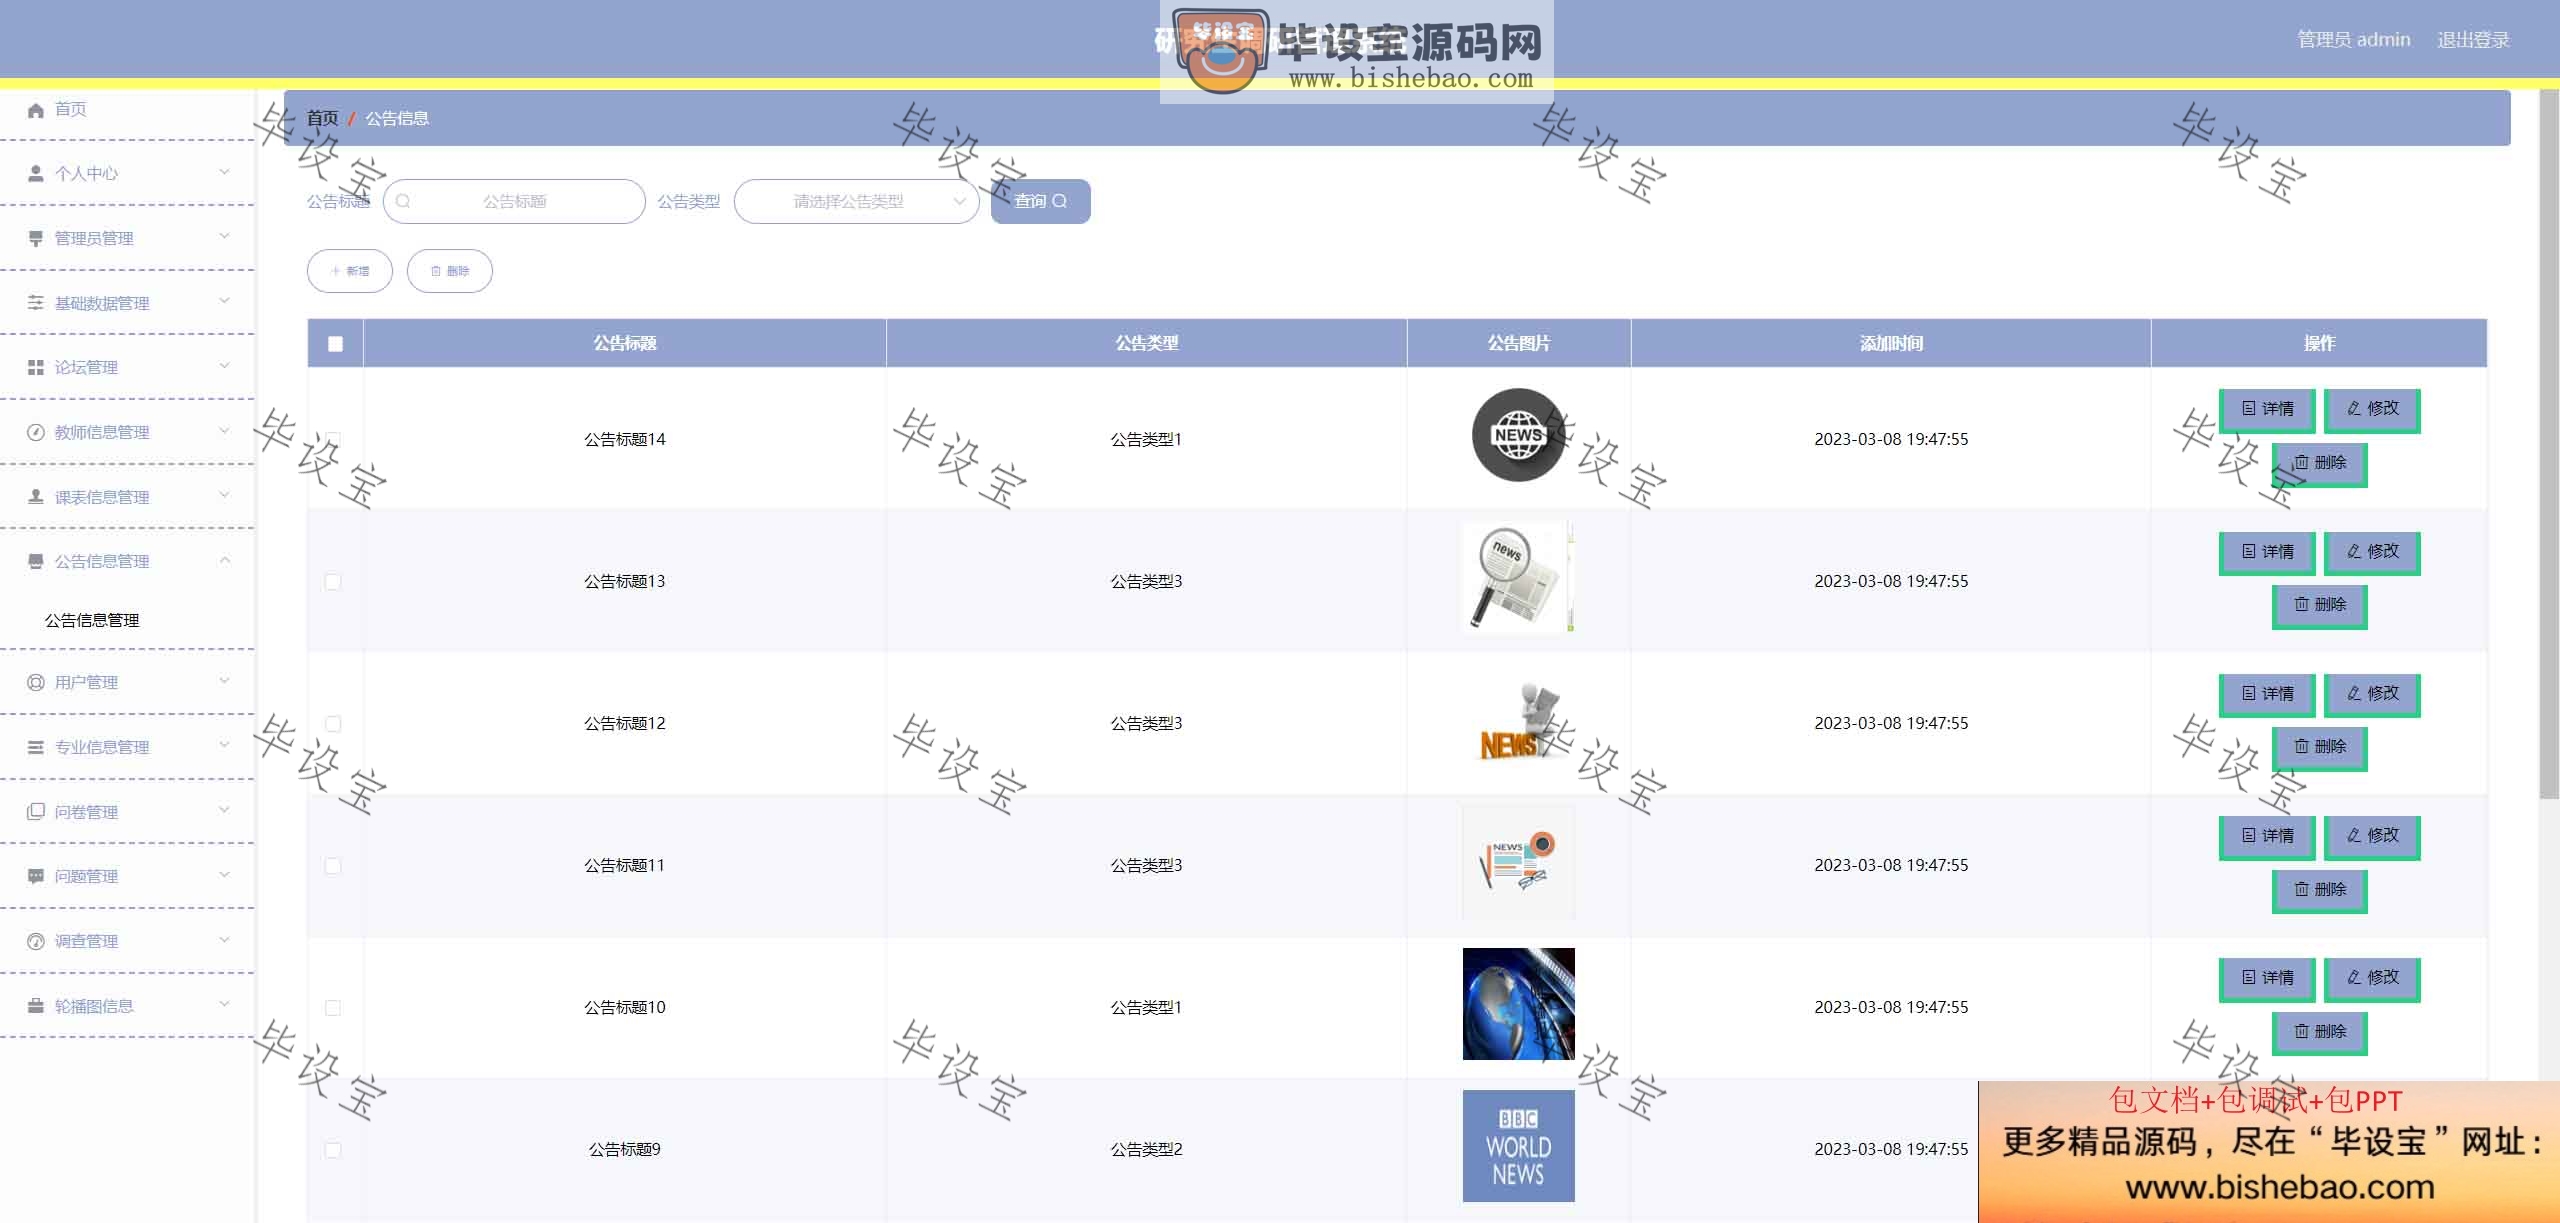
Task: Click the 公告标题 search input field
Action: coord(514,201)
